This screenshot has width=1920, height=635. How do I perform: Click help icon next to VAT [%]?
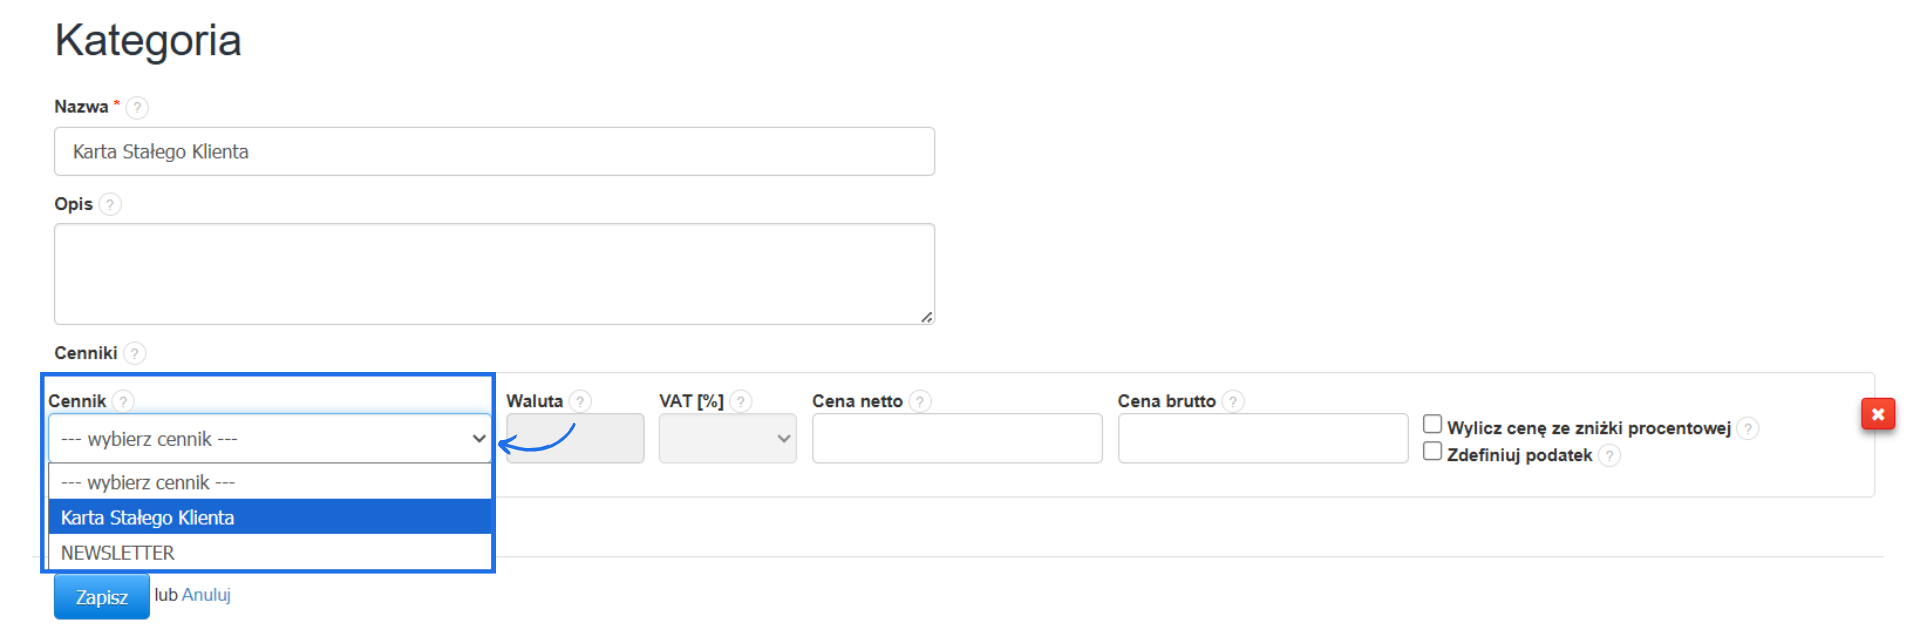(741, 401)
